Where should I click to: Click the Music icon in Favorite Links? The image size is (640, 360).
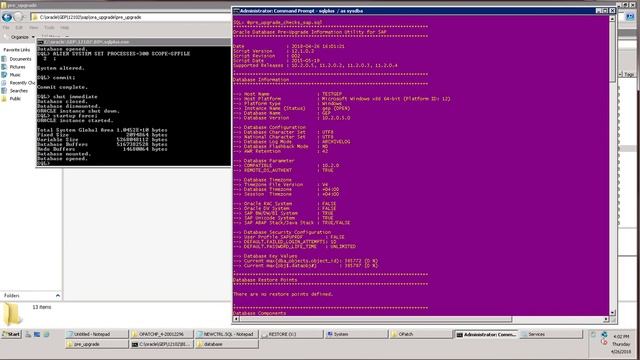click(x=4, y=75)
